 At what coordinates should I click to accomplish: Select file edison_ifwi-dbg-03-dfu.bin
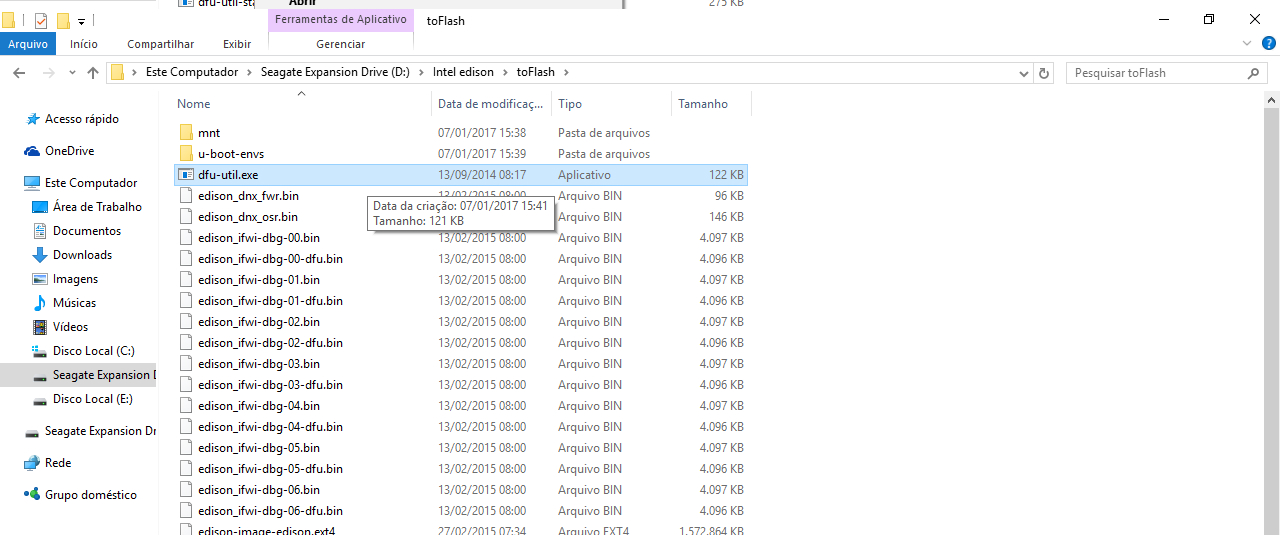click(270, 385)
